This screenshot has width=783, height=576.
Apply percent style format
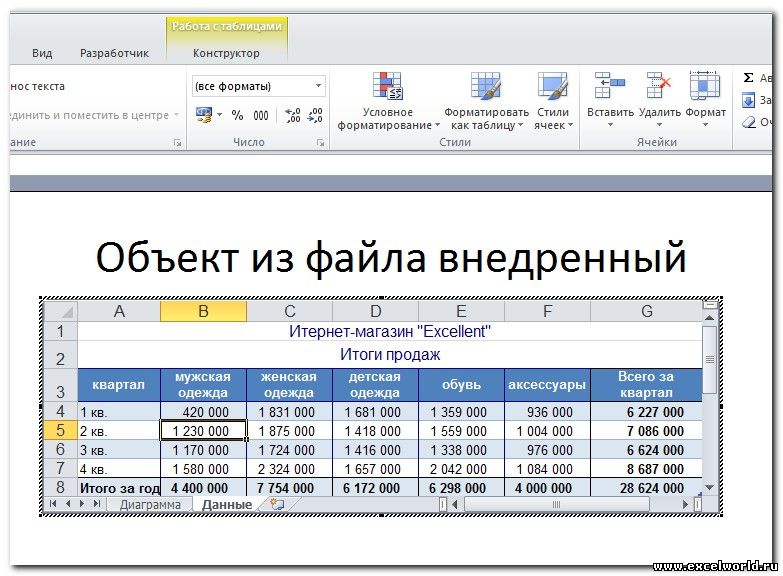tap(237, 115)
